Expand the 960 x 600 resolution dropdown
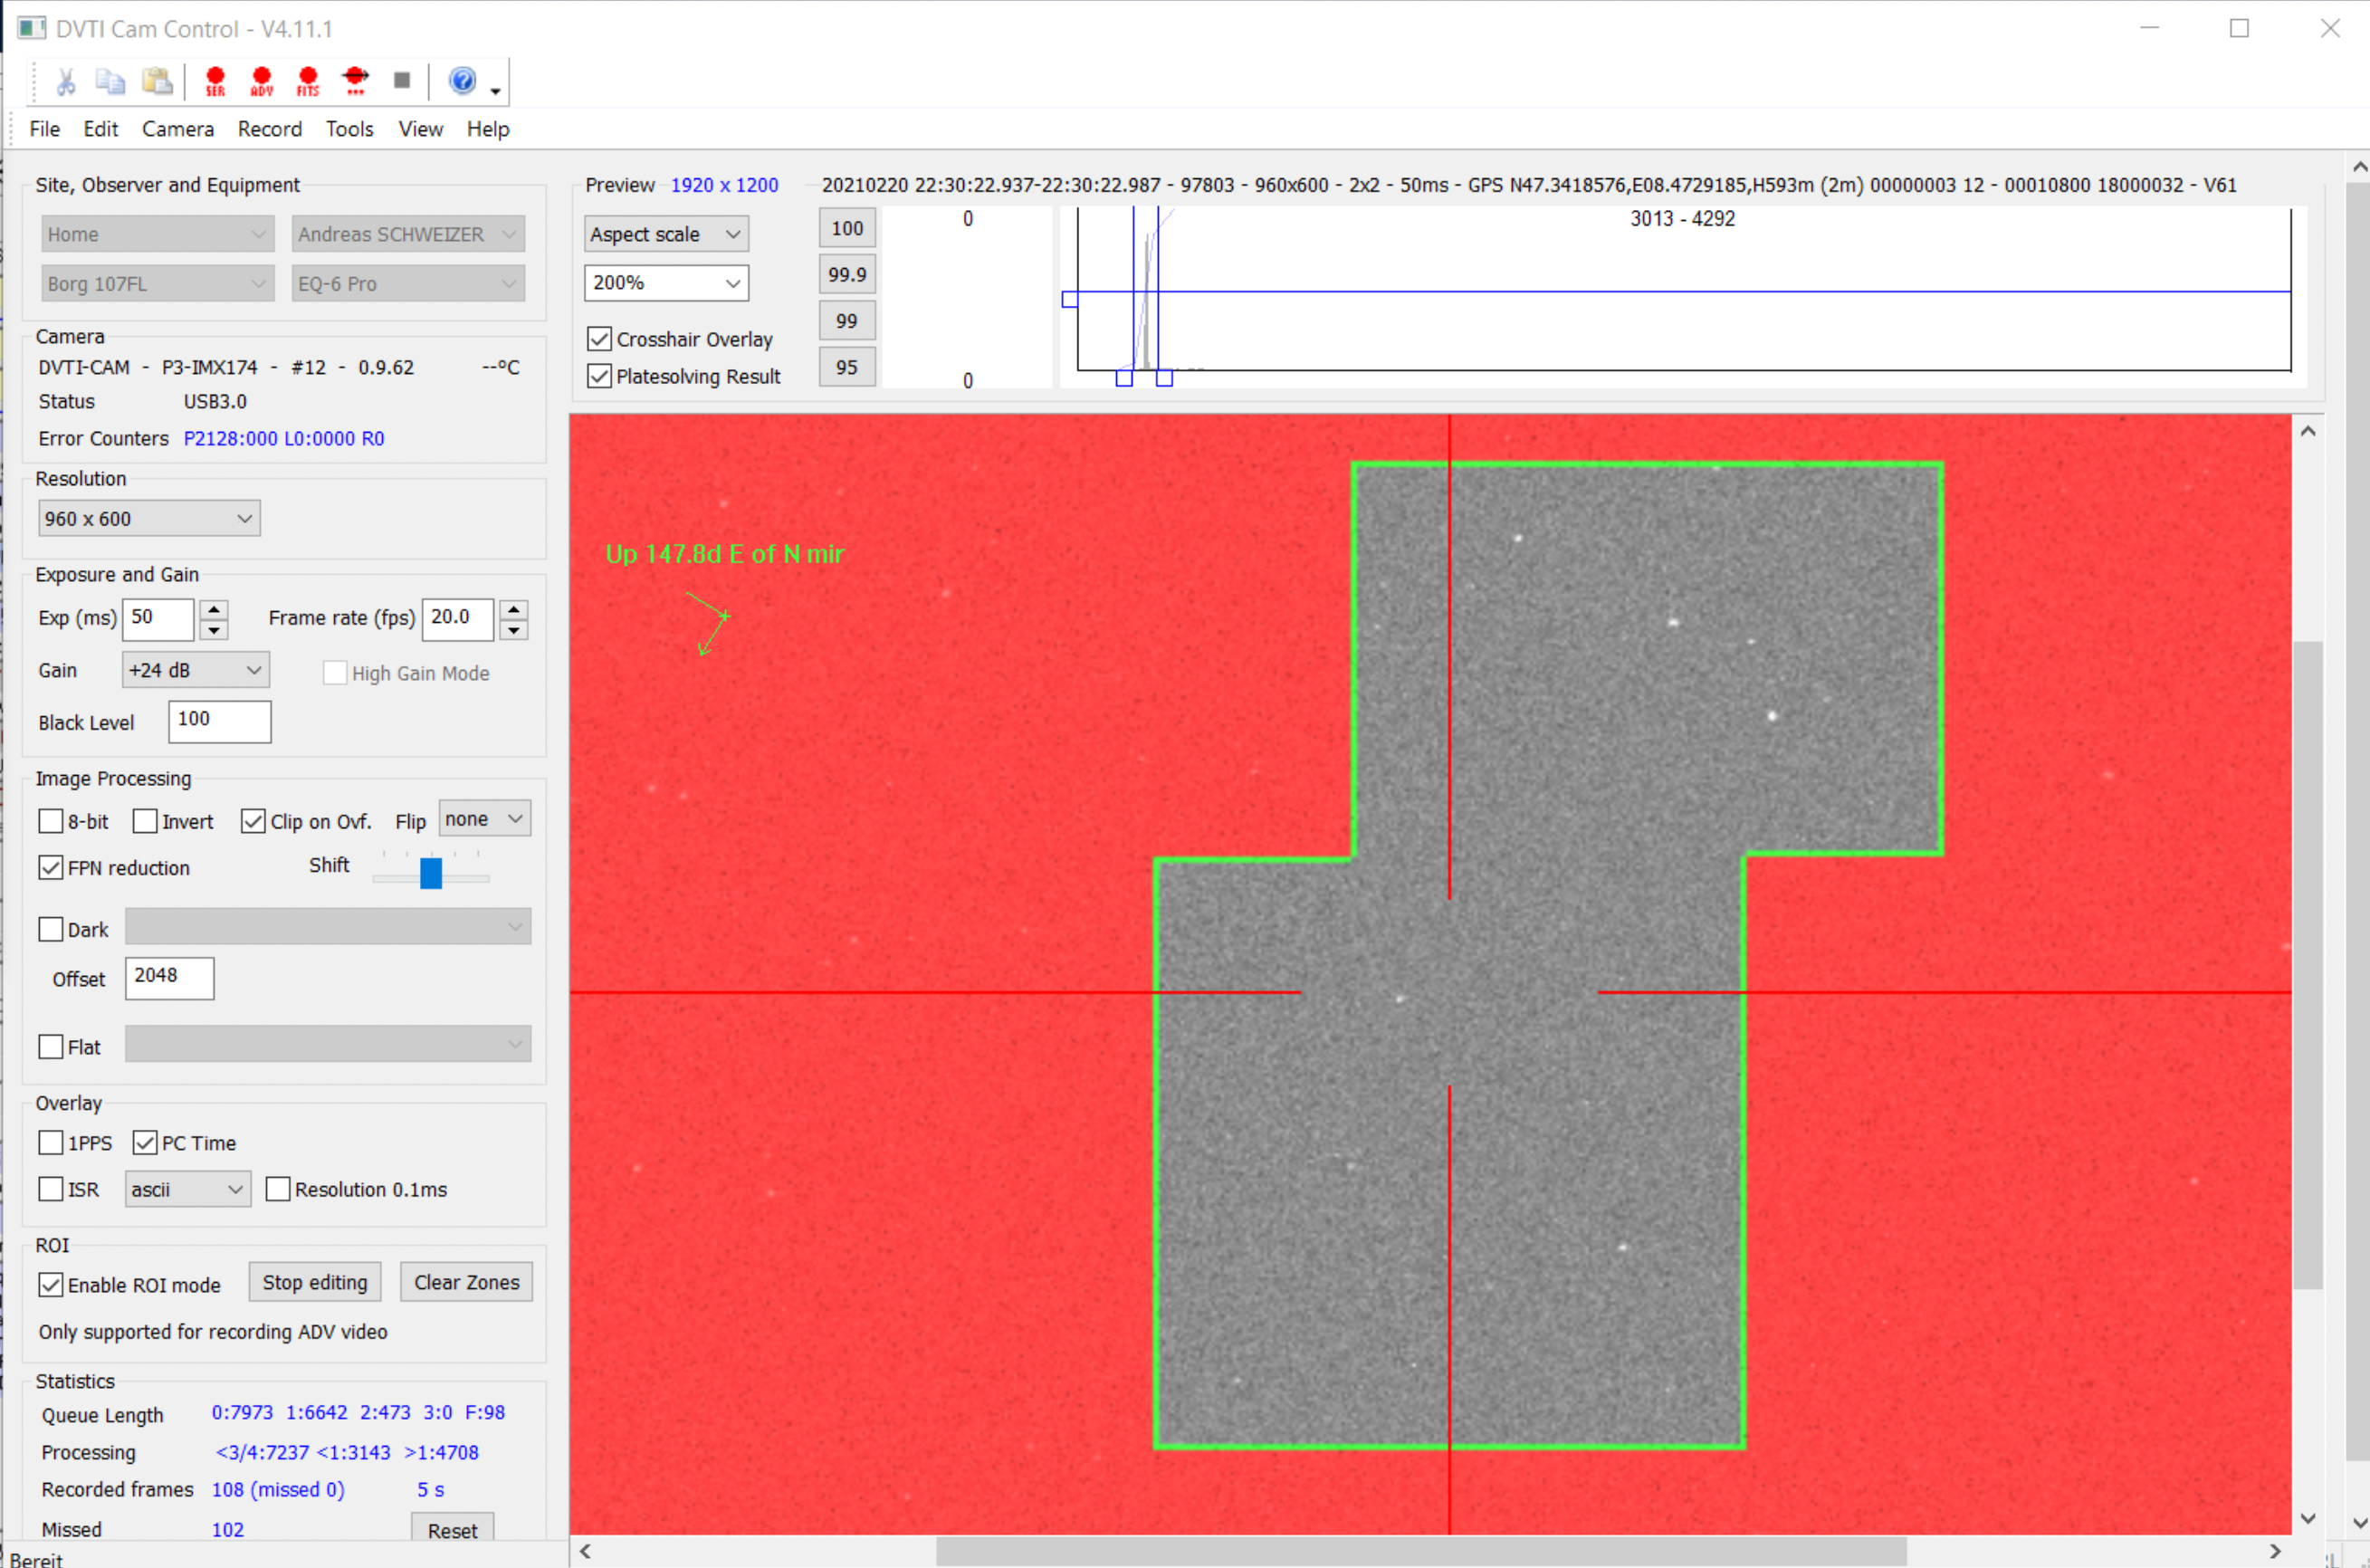The height and width of the screenshot is (1568, 2370). 149,518
